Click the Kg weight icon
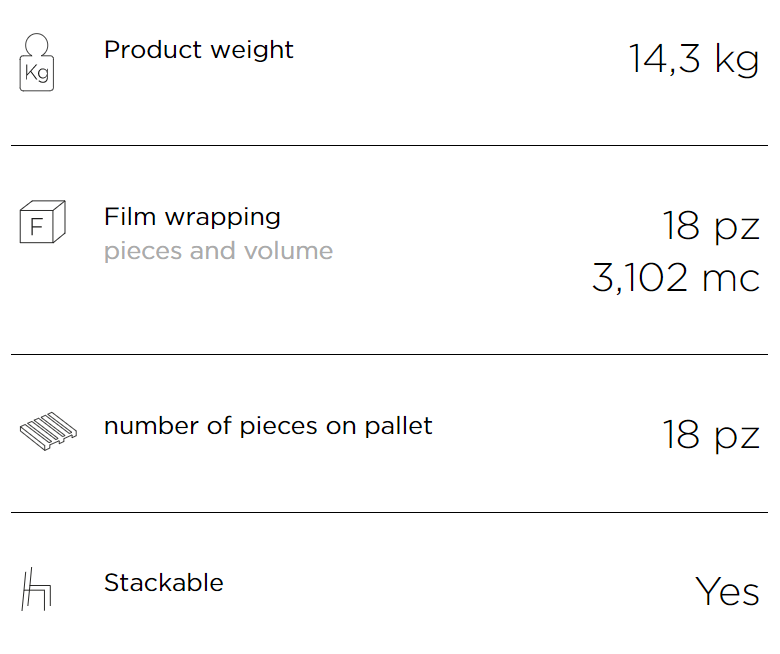 pos(36,62)
